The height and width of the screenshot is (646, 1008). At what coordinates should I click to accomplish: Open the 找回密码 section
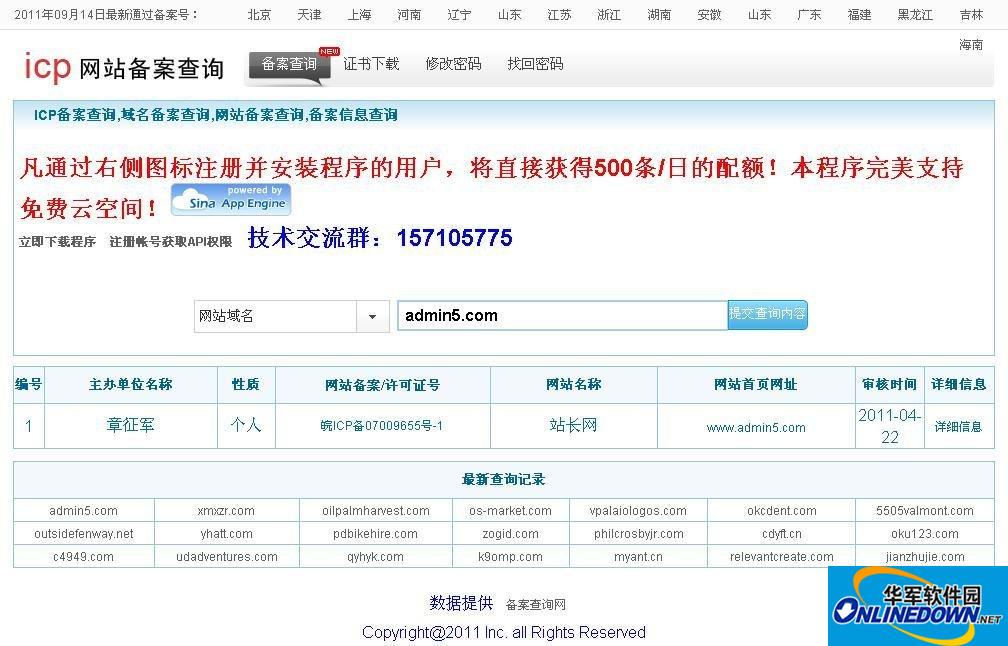[535, 63]
